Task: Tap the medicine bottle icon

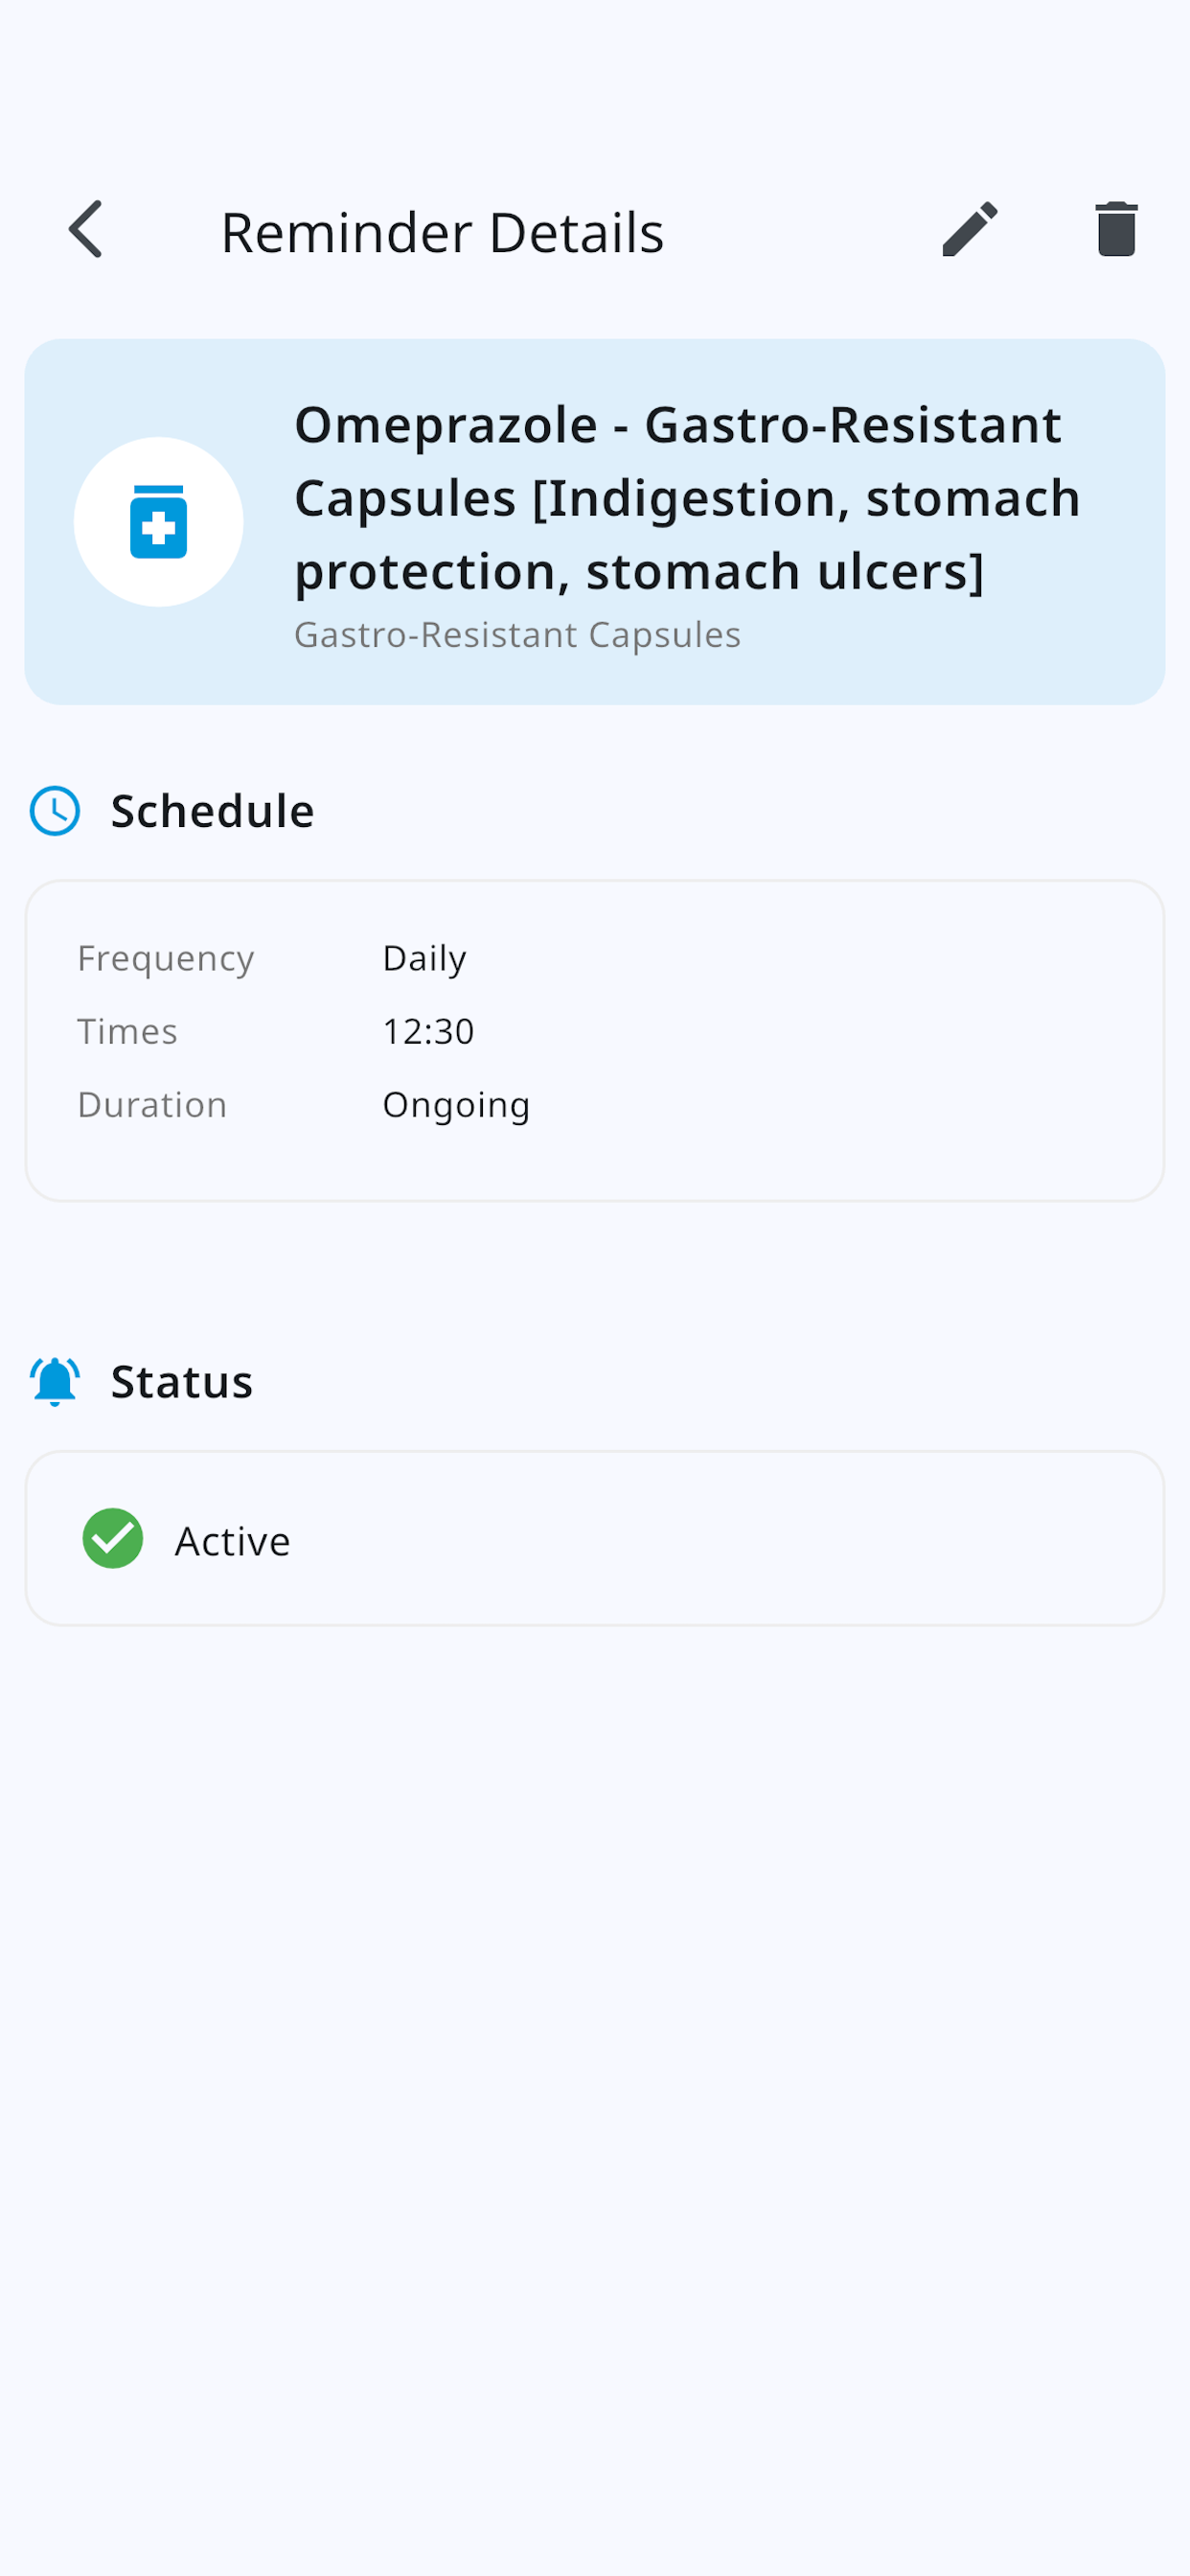Action: (x=158, y=522)
